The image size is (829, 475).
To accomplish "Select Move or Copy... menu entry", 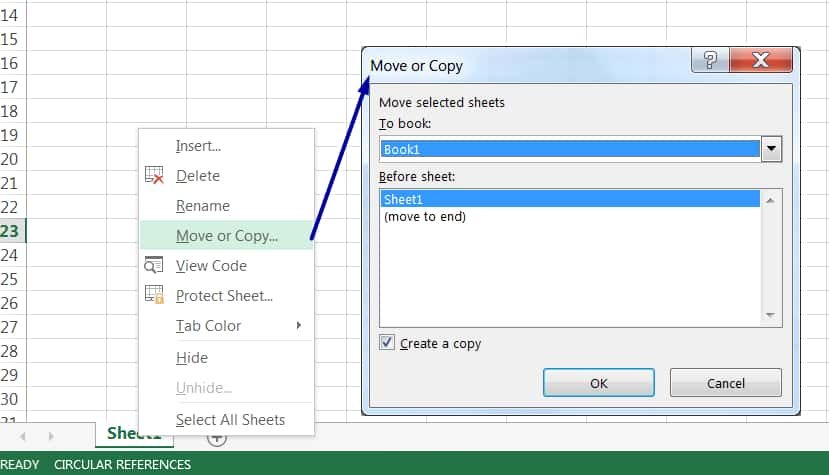I will click(x=227, y=235).
